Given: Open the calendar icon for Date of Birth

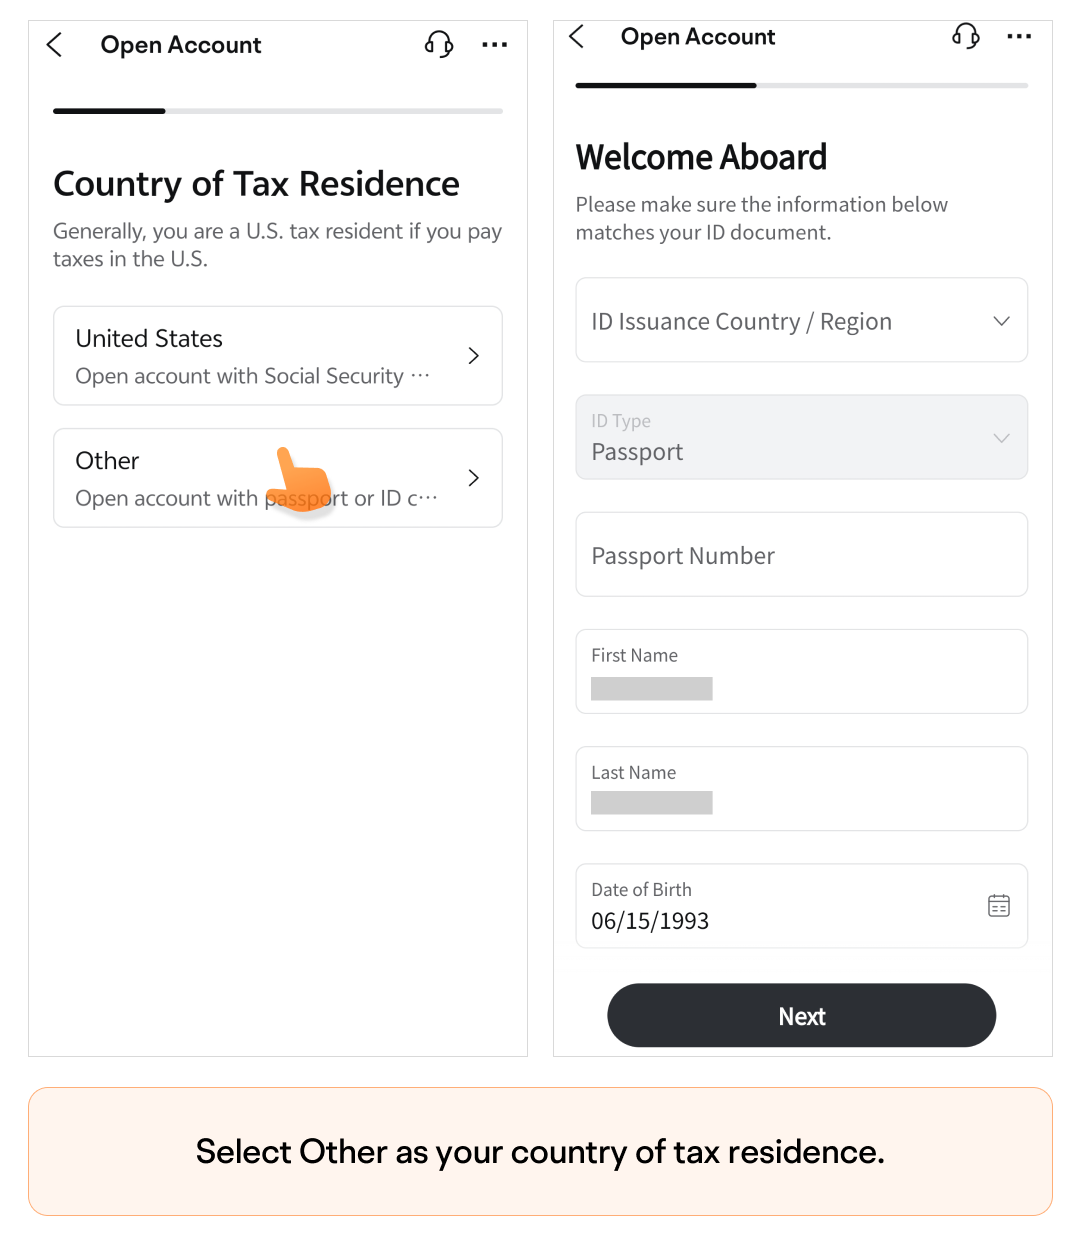Looking at the screenshot, I should tap(999, 906).
